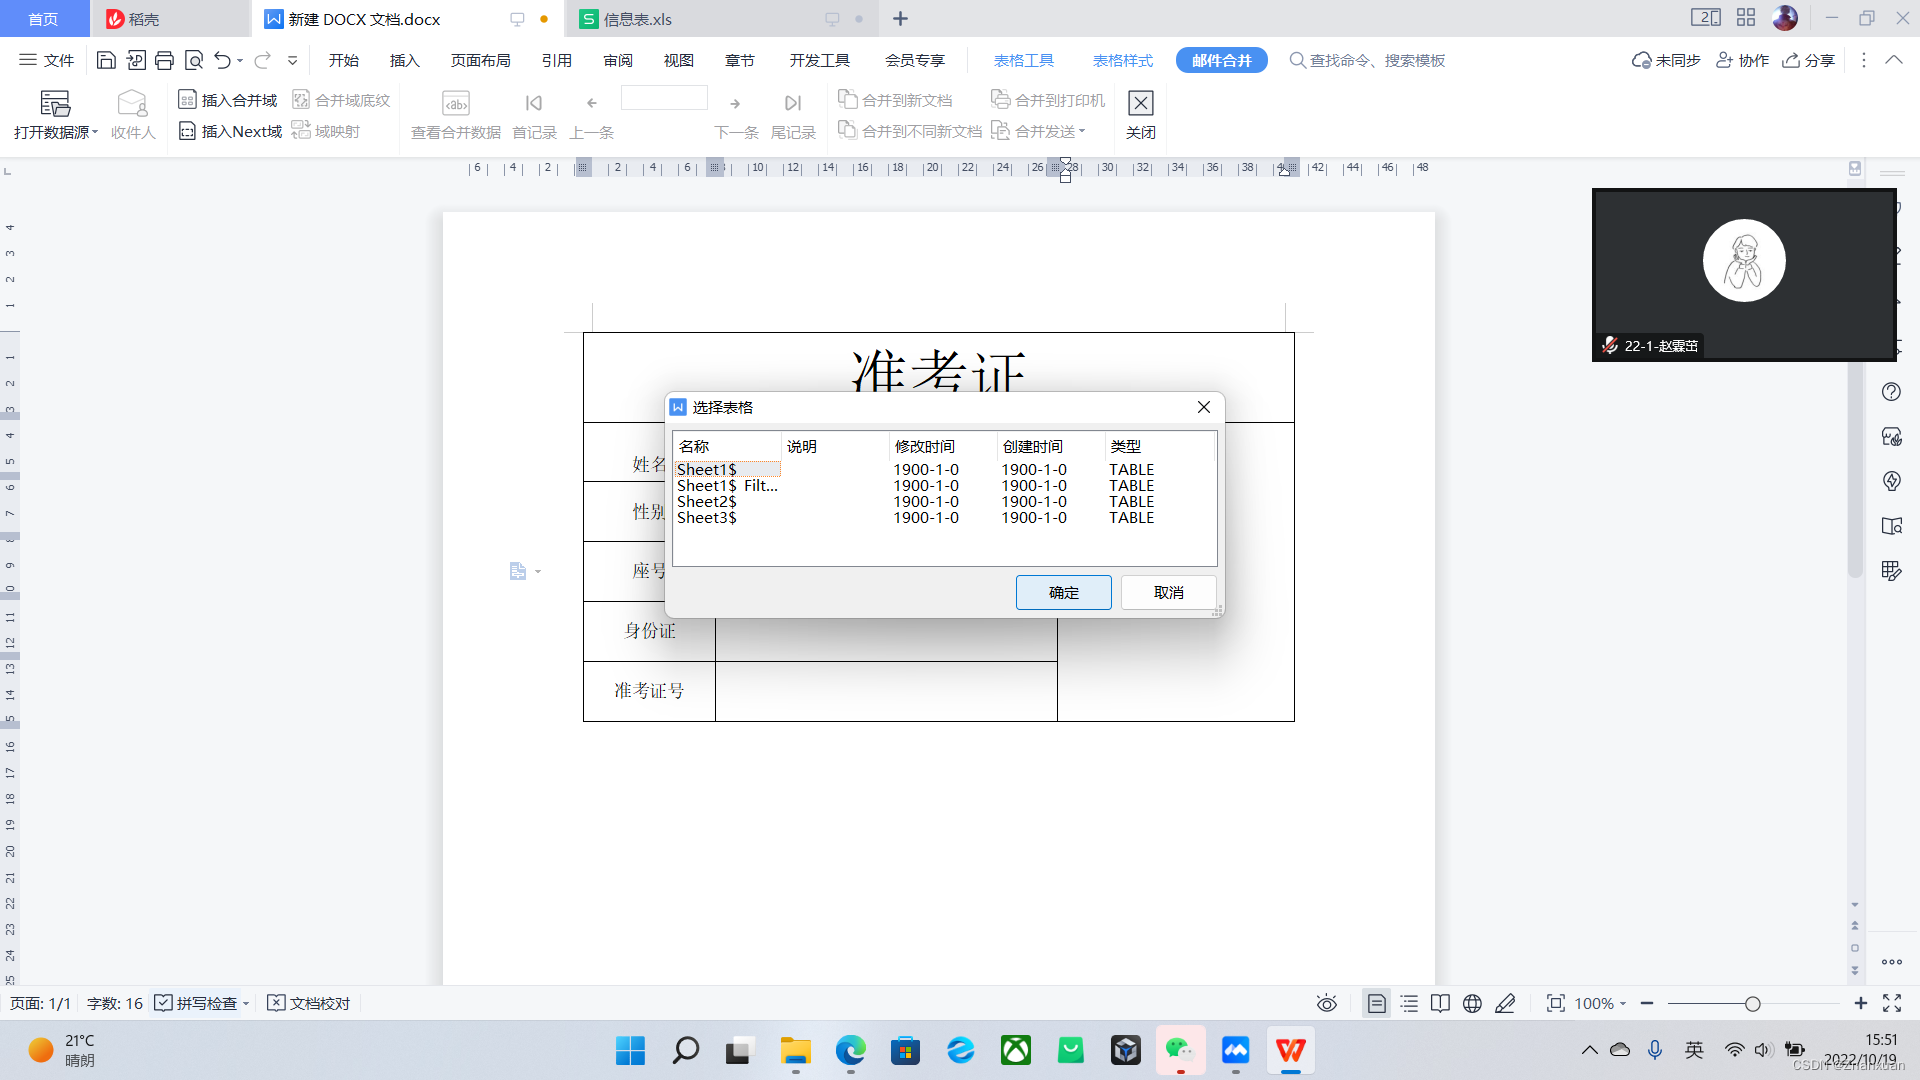
Task: Click the Open Data Source icon
Action: click(54, 104)
